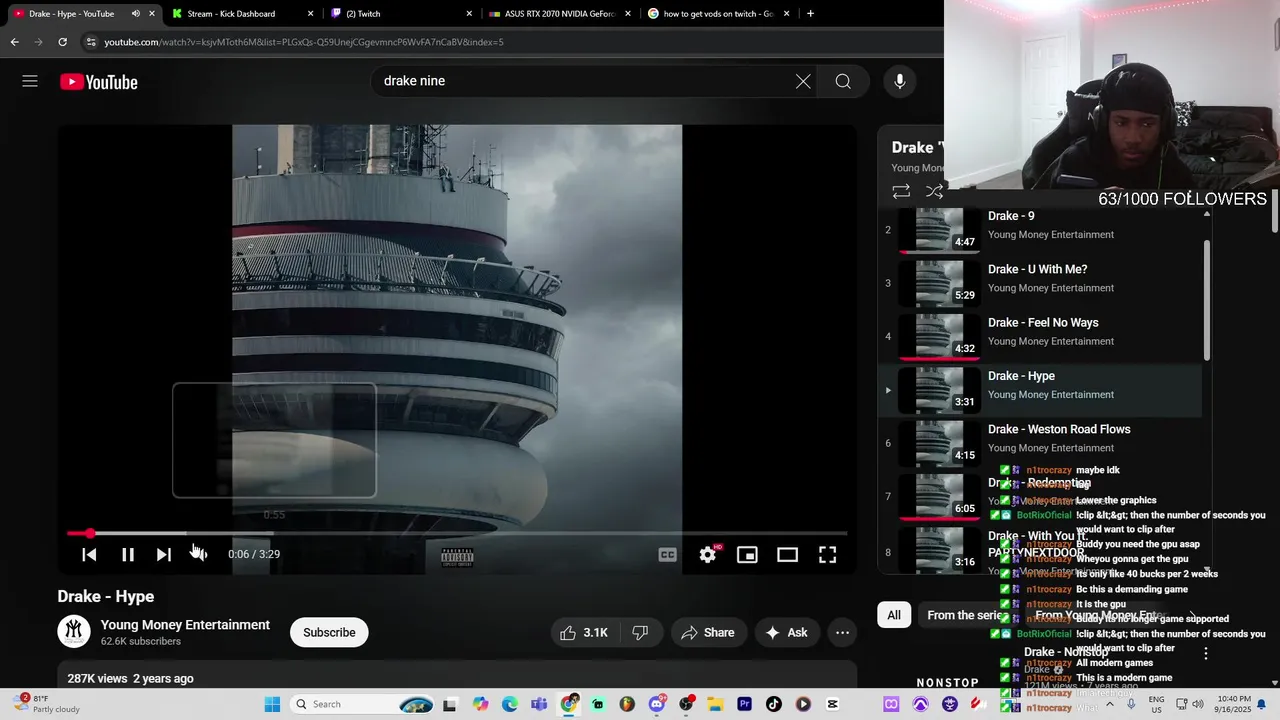Clear the search box with the X

pos(803,81)
